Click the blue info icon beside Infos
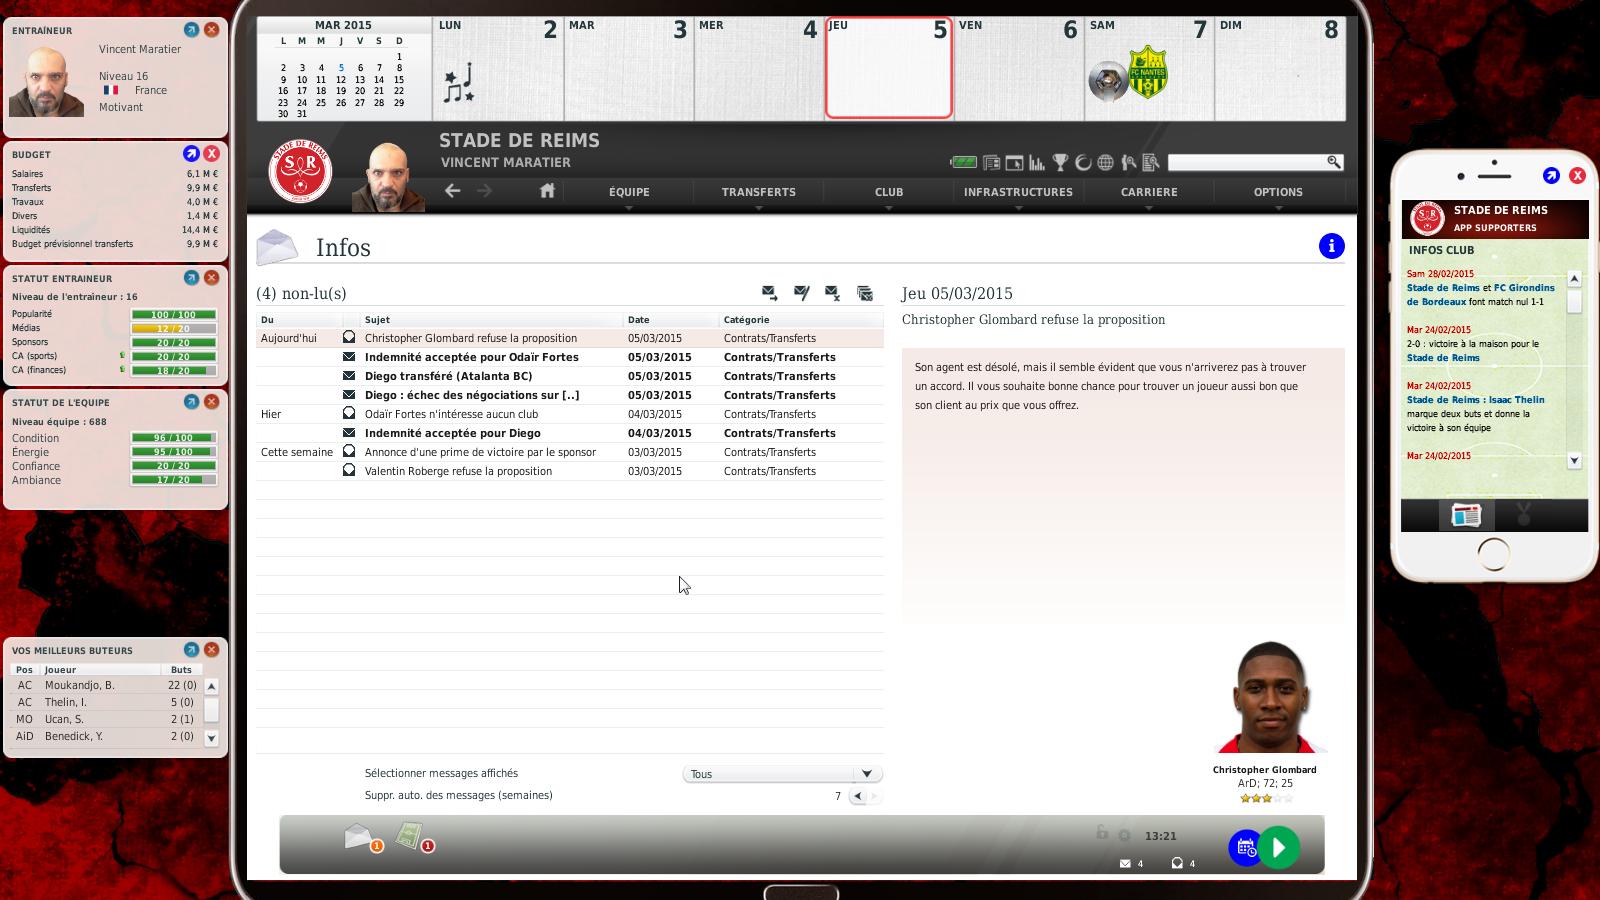This screenshot has width=1600, height=900. [x=1331, y=246]
